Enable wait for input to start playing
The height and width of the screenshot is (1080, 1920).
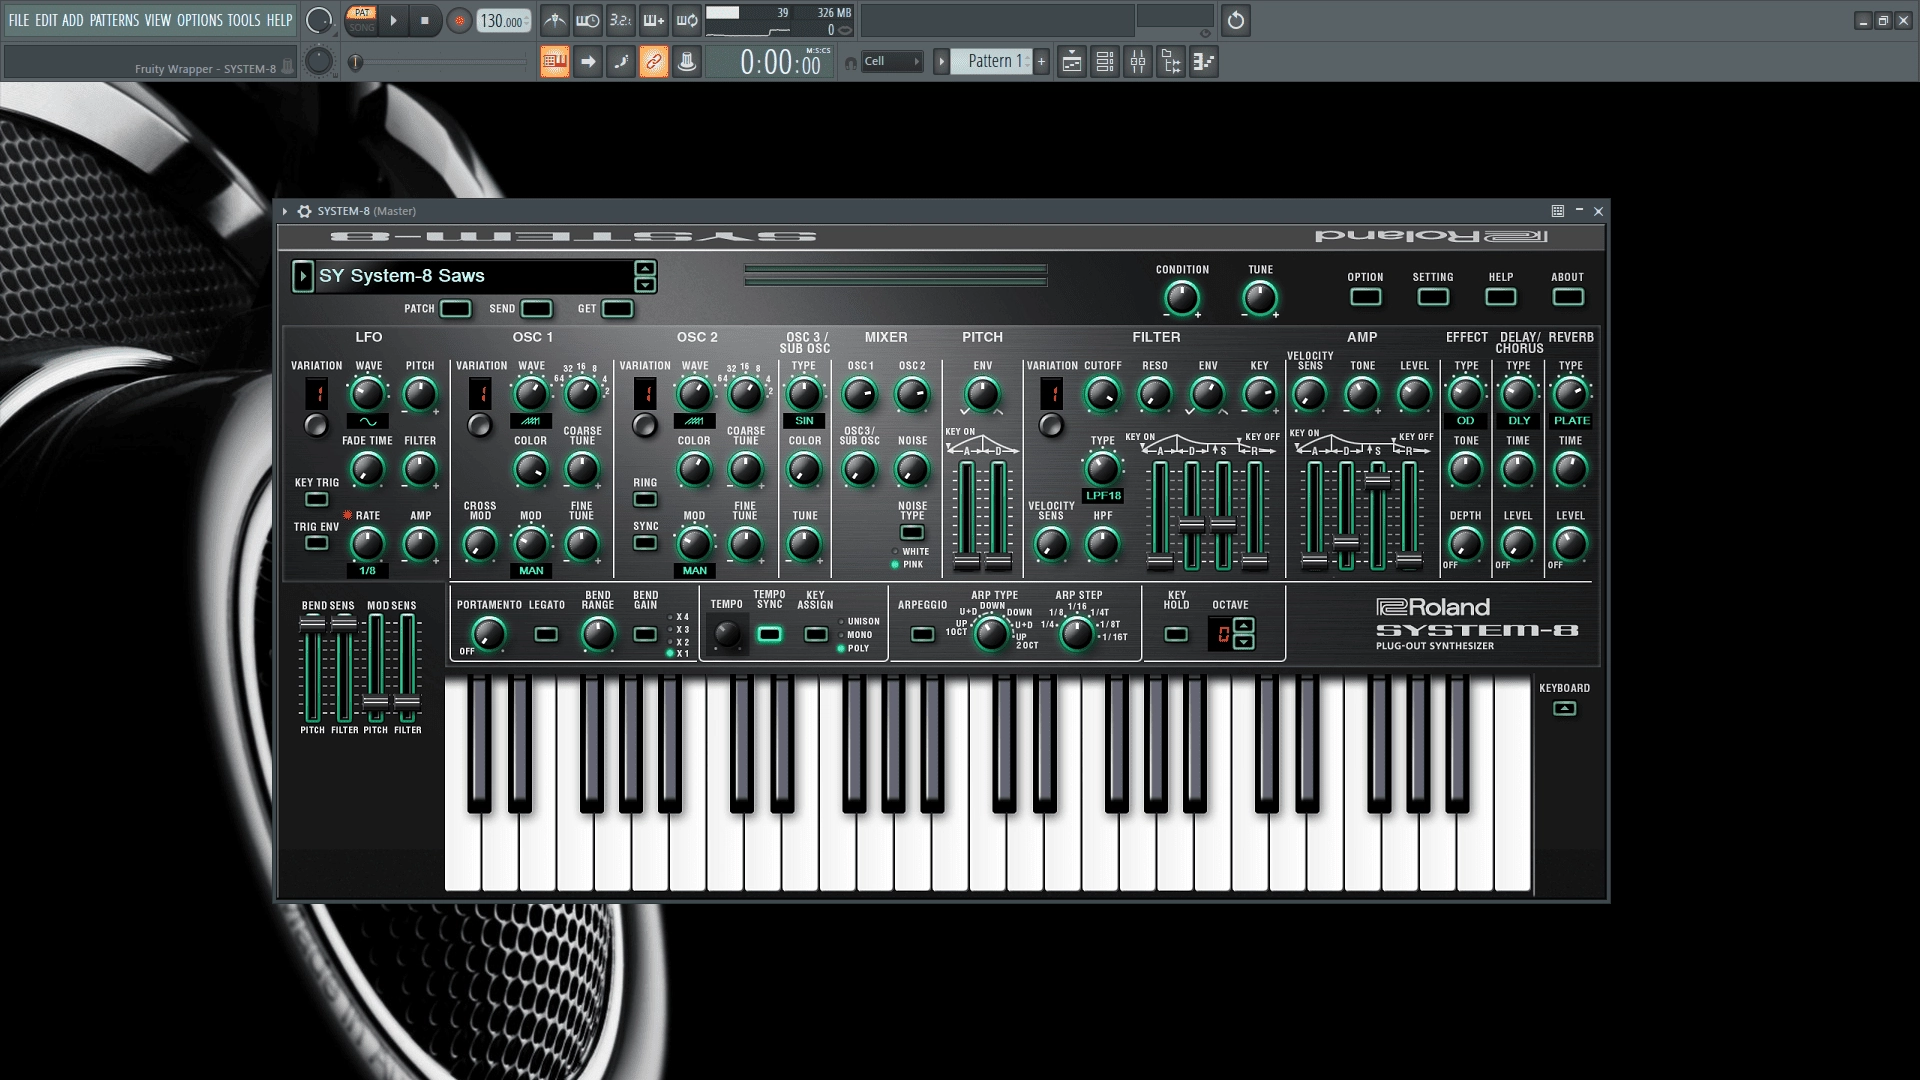[x=588, y=20]
